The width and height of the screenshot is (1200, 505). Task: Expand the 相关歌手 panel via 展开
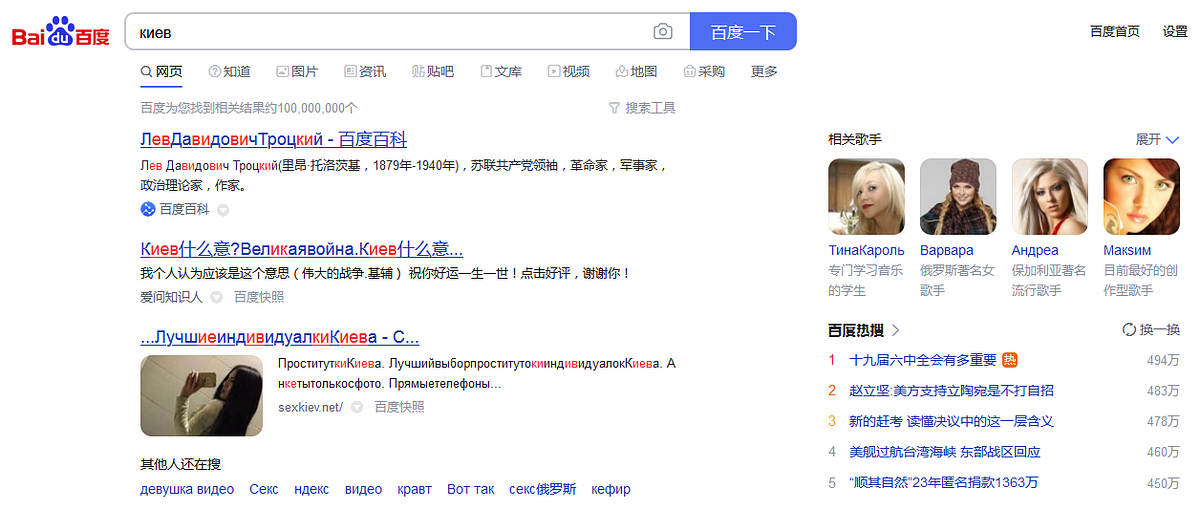tap(1158, 139)
